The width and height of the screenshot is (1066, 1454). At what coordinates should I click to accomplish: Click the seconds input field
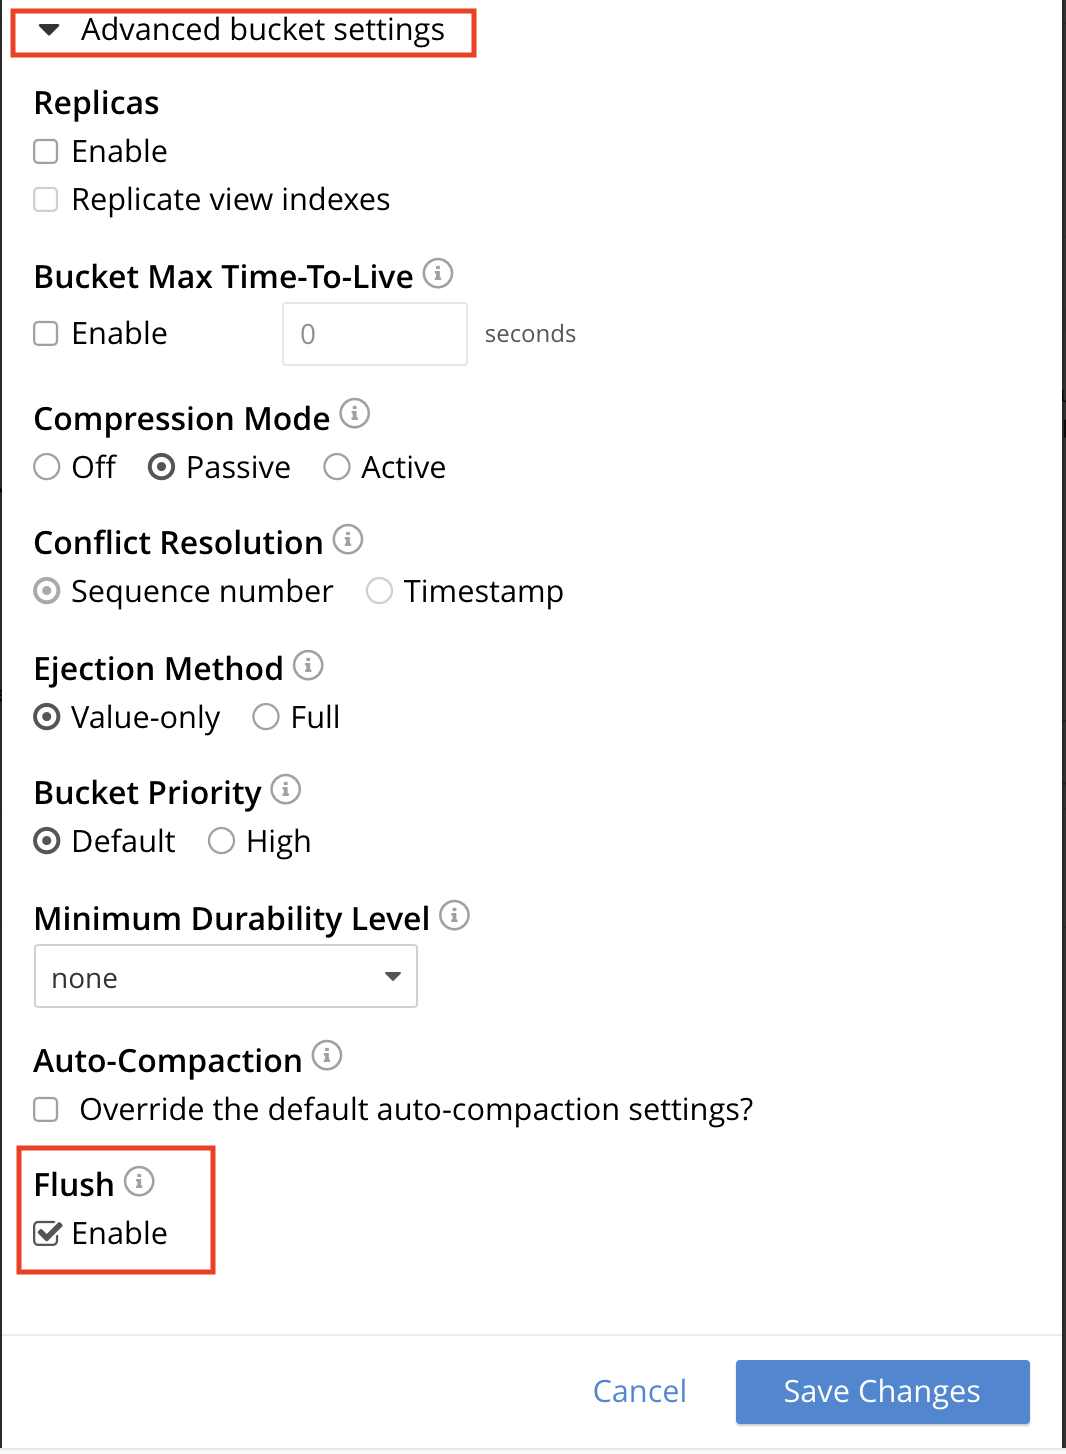pos(374,333)
